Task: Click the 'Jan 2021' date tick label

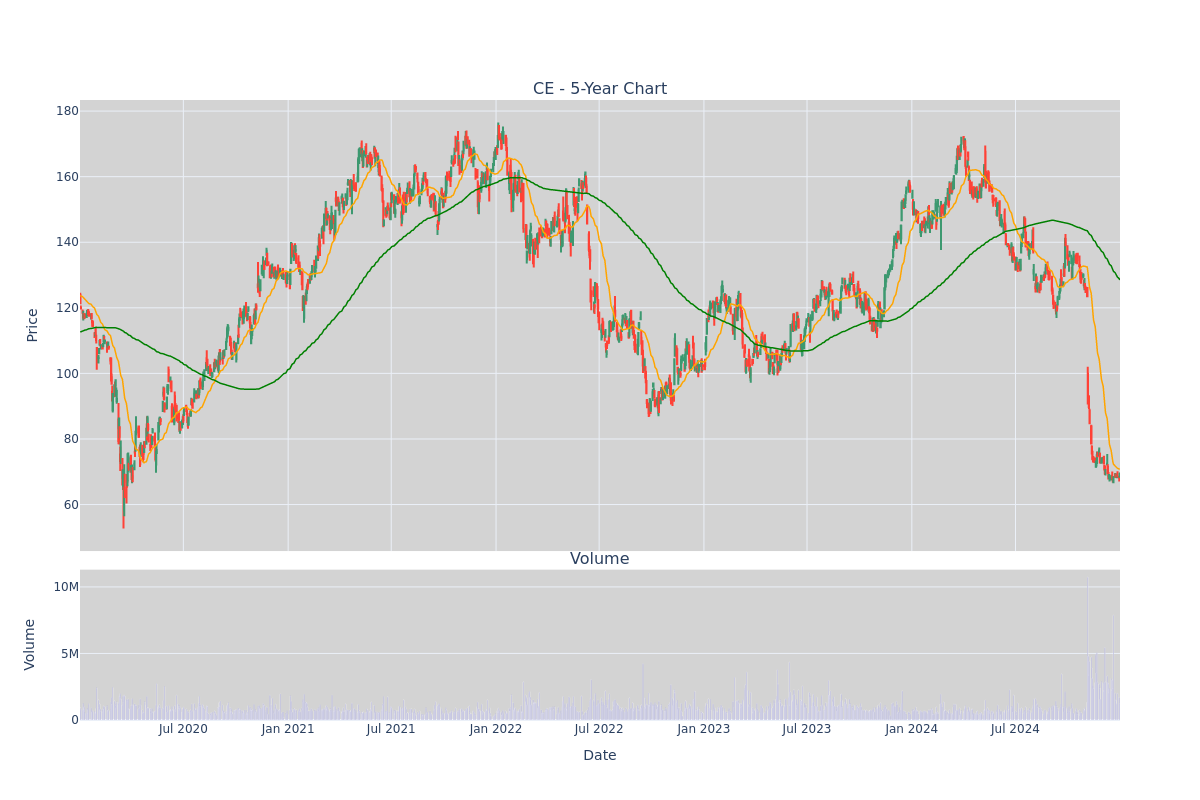Action: point(288,729)
